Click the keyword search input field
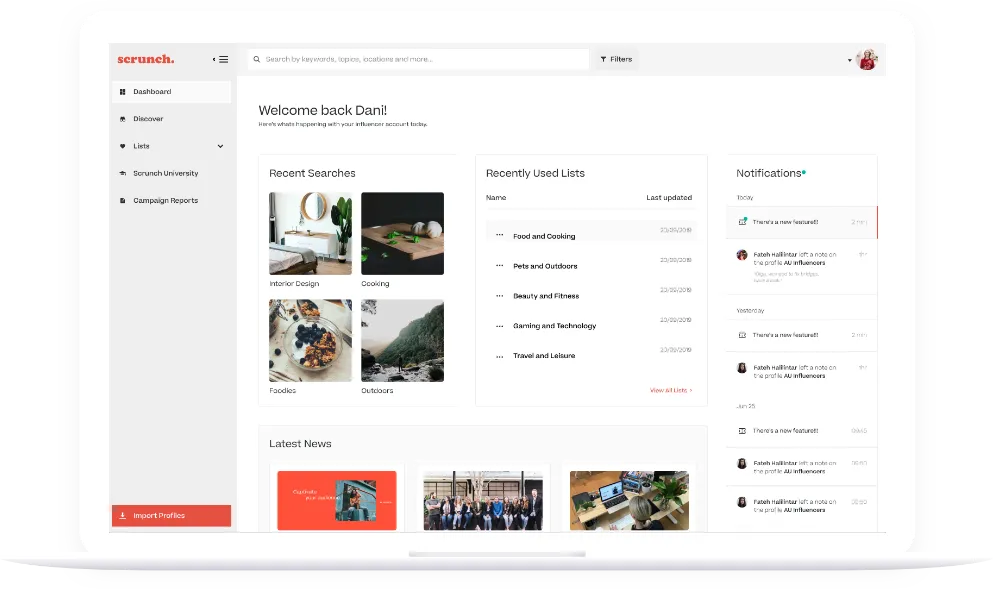Viewport: 993px width, 589px height. point(418,60)
